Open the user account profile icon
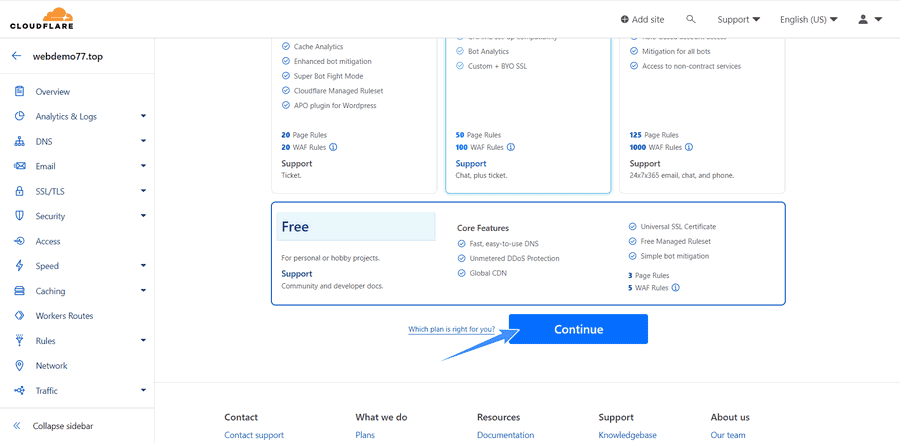 point(863,20)
